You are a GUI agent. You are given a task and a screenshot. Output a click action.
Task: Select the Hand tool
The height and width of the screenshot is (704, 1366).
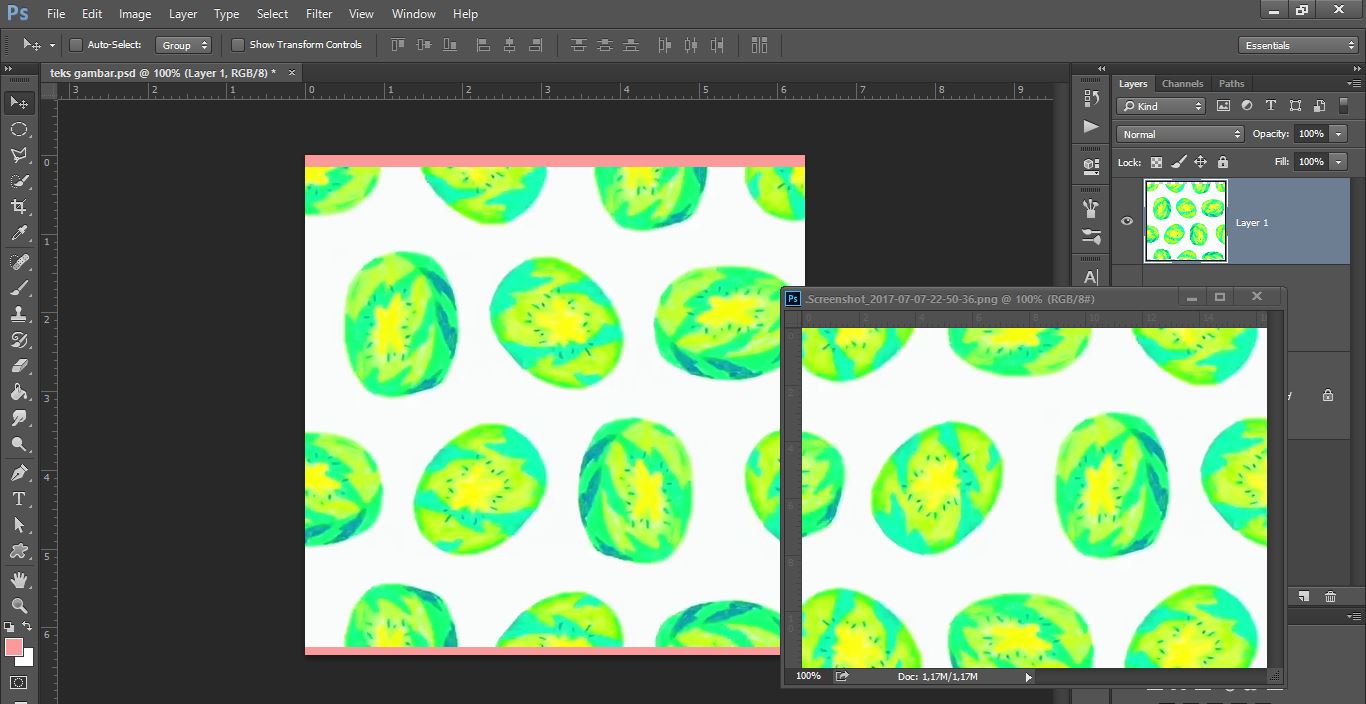coord(18,578)
